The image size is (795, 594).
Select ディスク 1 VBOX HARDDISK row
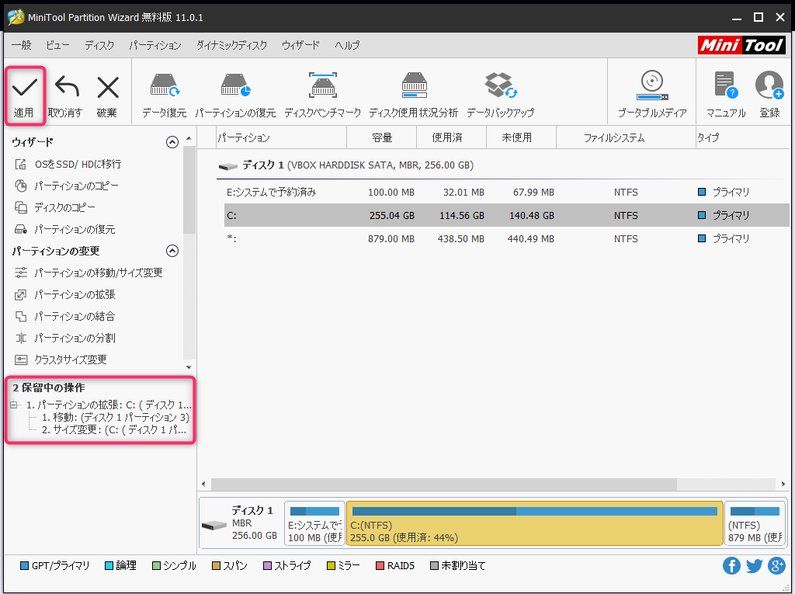coord(502,165)
